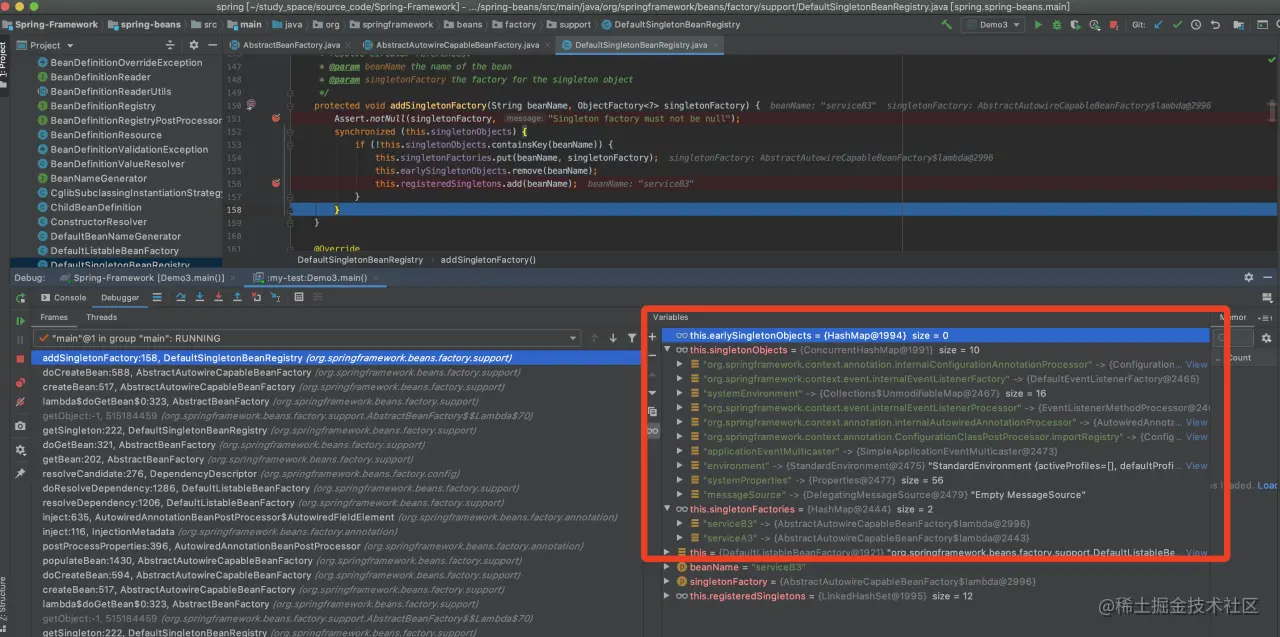Commit changes with Git green checkmark icon

(x=1178, y=24)
